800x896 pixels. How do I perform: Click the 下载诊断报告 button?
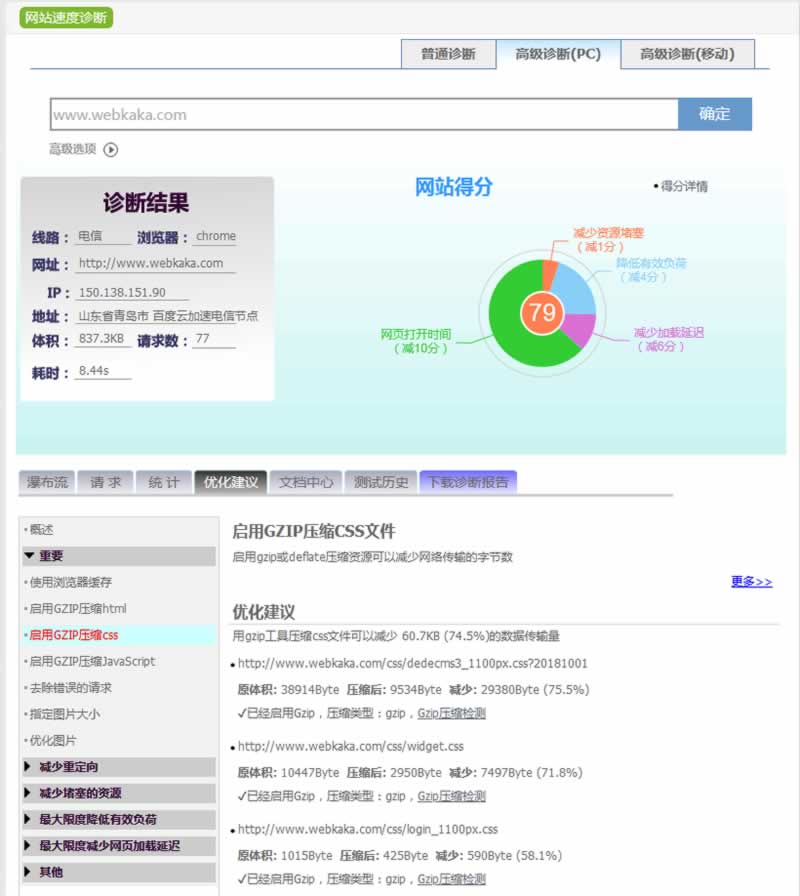(x=468, y=482)
